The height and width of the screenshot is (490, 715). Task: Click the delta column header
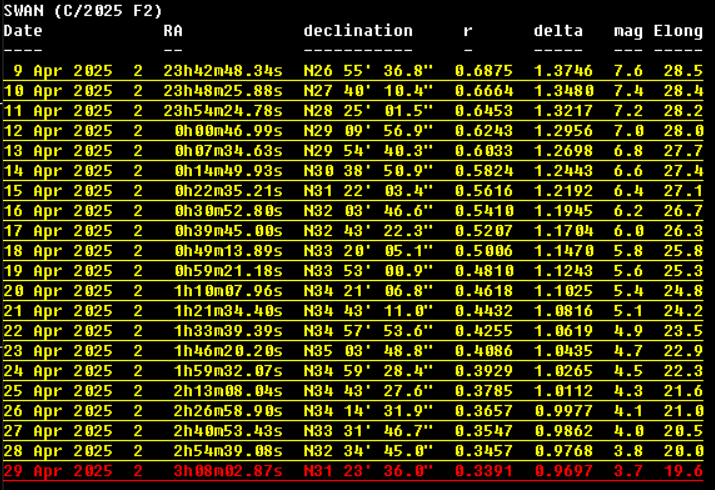558,31
